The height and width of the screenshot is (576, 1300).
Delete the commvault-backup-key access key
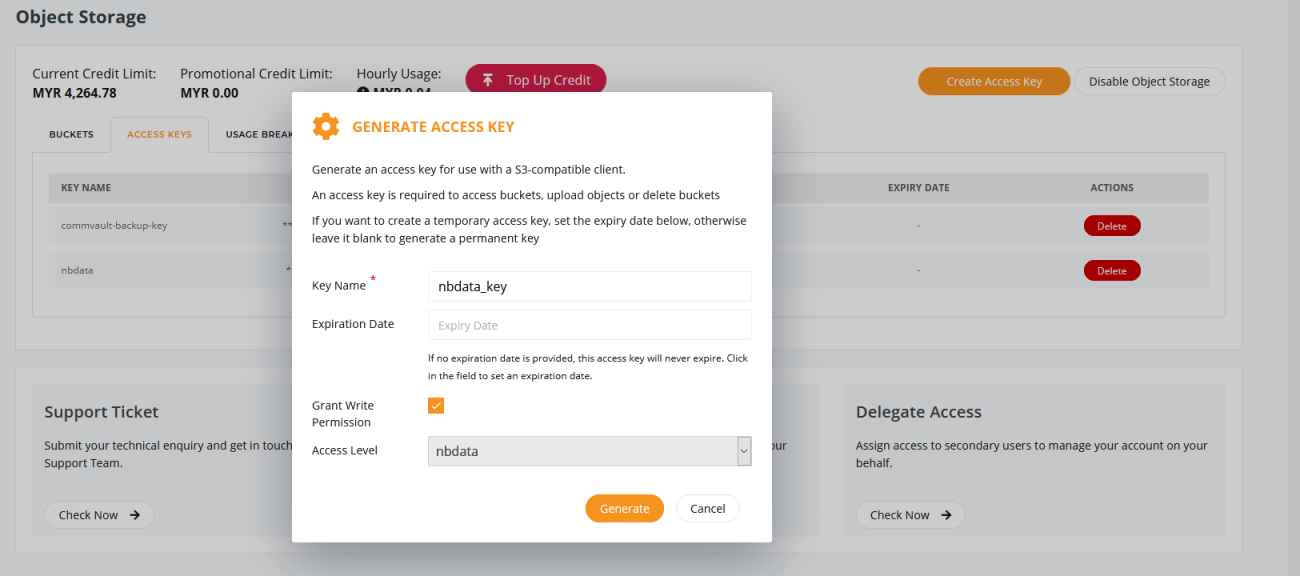pos(1111,226)
